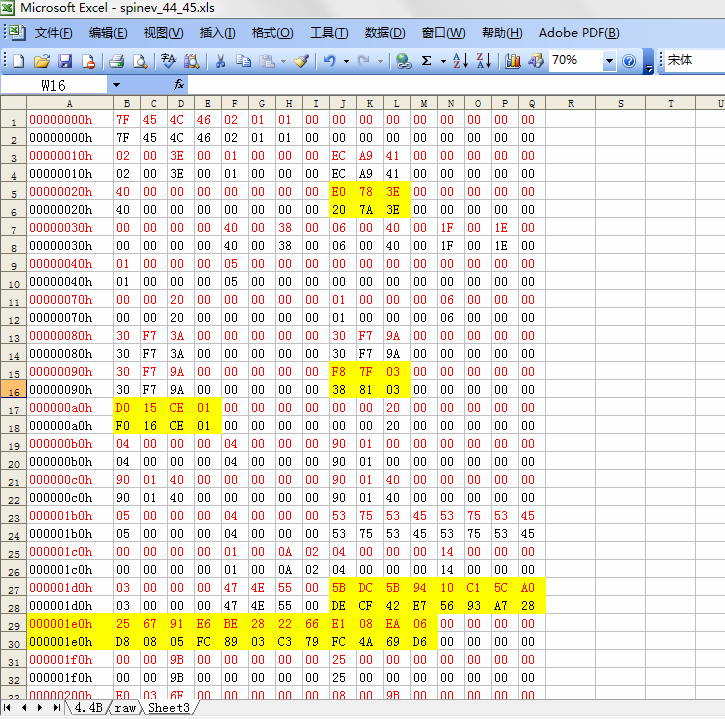Select cell A29 showing 000001e0h

click(70, 623)
